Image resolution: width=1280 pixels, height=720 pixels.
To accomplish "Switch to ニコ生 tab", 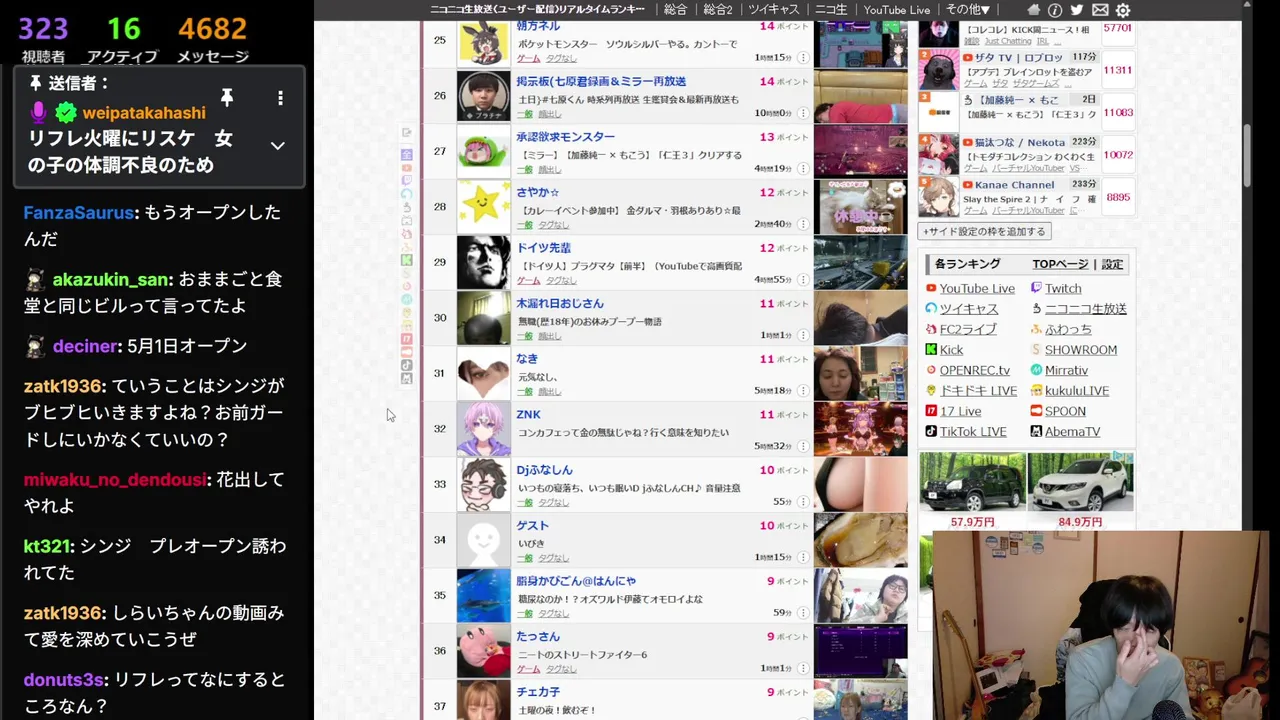I will point(831,10).
